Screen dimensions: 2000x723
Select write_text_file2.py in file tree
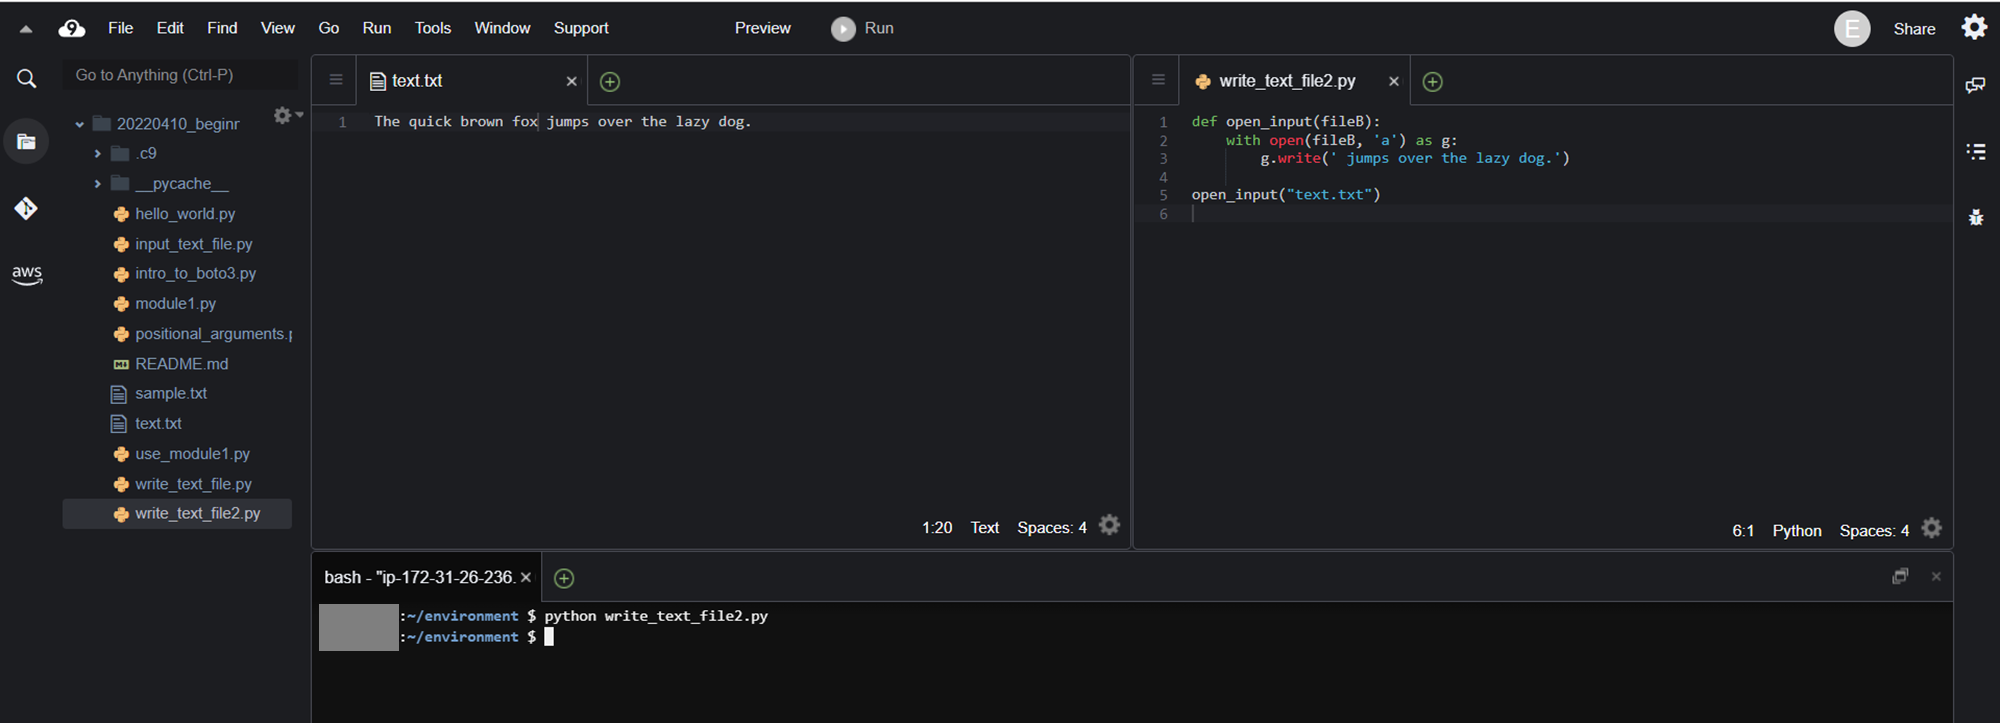point(177,514)
